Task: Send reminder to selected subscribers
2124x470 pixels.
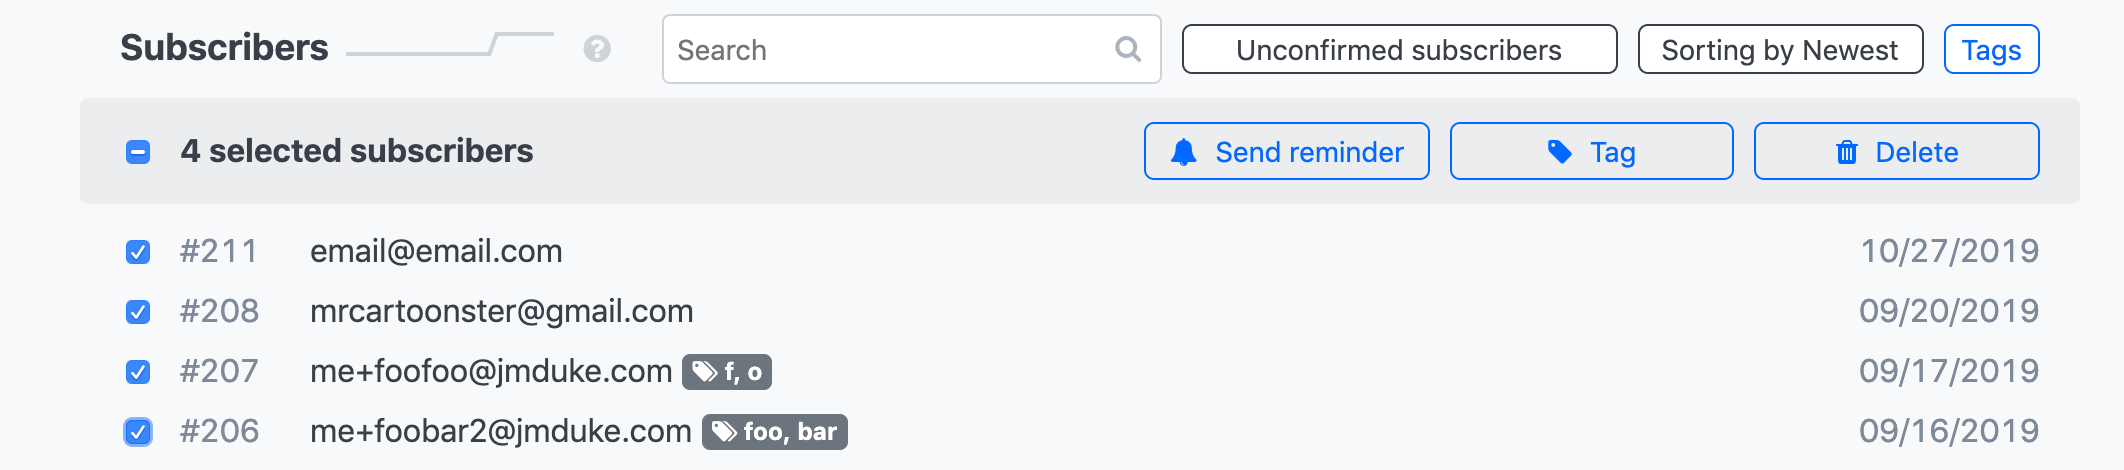Action: click(x=1286, y=152)
